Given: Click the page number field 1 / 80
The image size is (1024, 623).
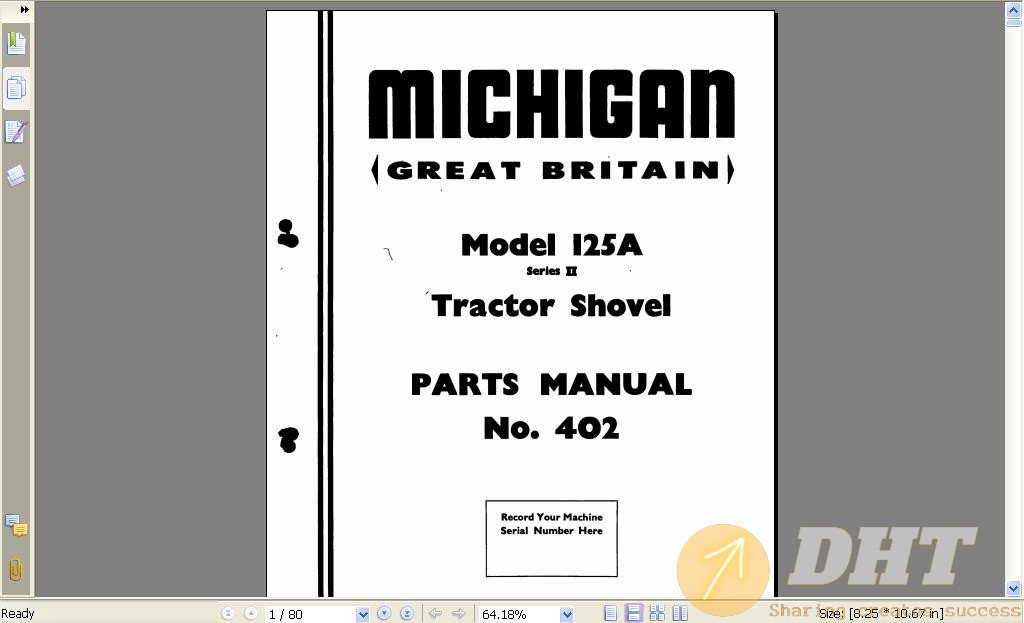Looking at the screenshot, I should (310, 615).
